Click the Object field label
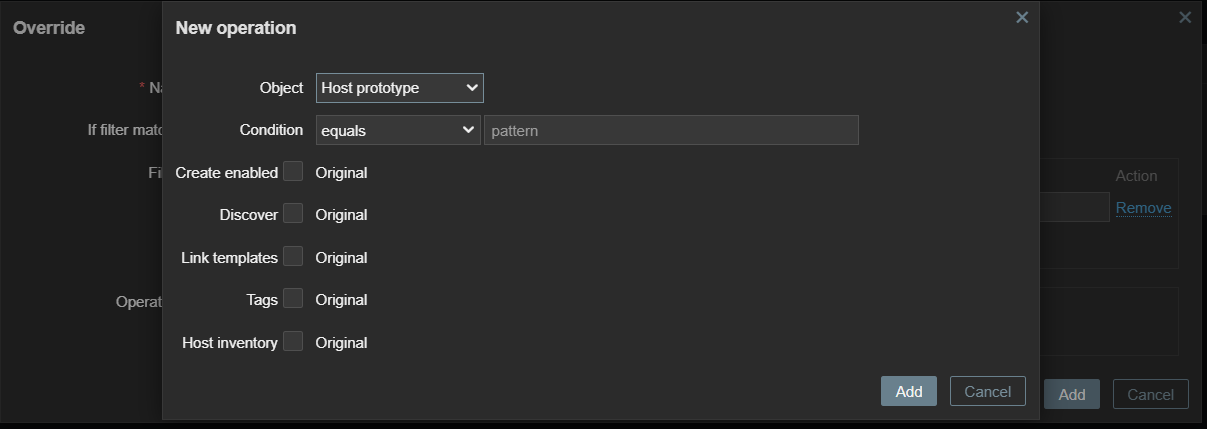 [281, 88]
